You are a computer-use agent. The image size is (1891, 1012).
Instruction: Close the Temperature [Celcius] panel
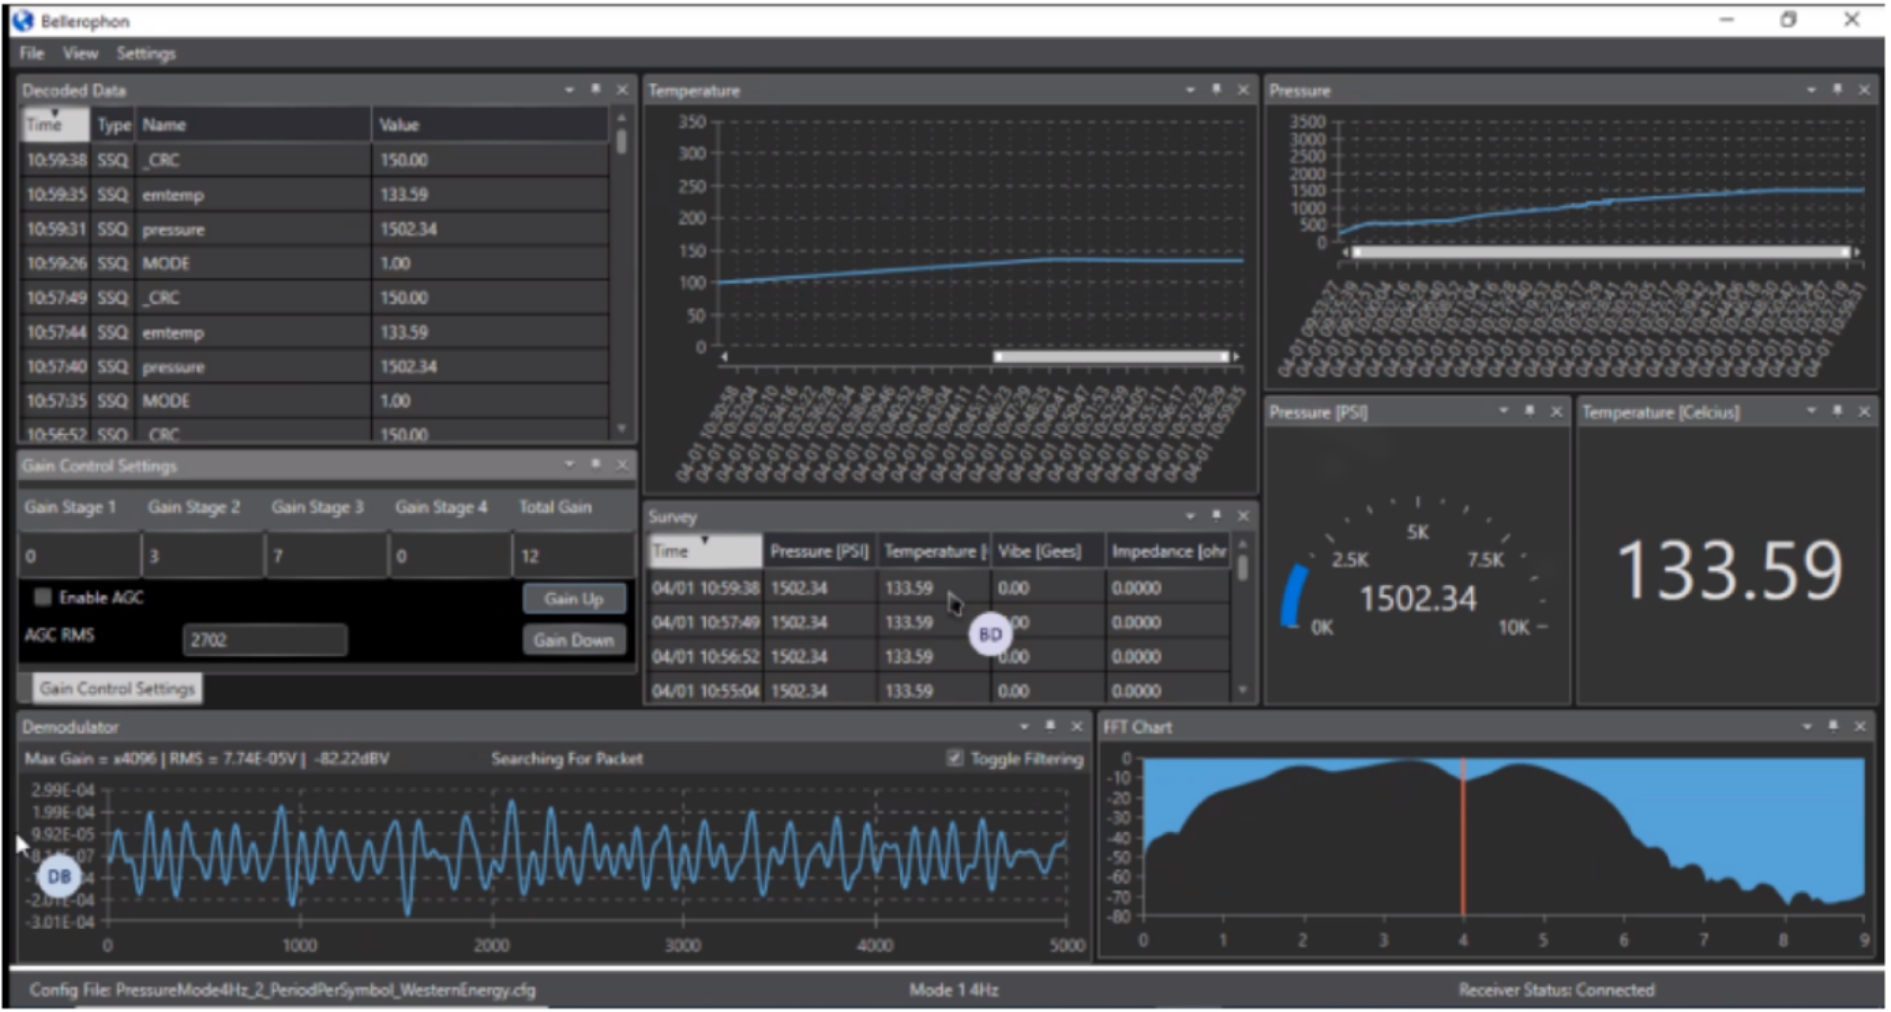(1864, 411)
